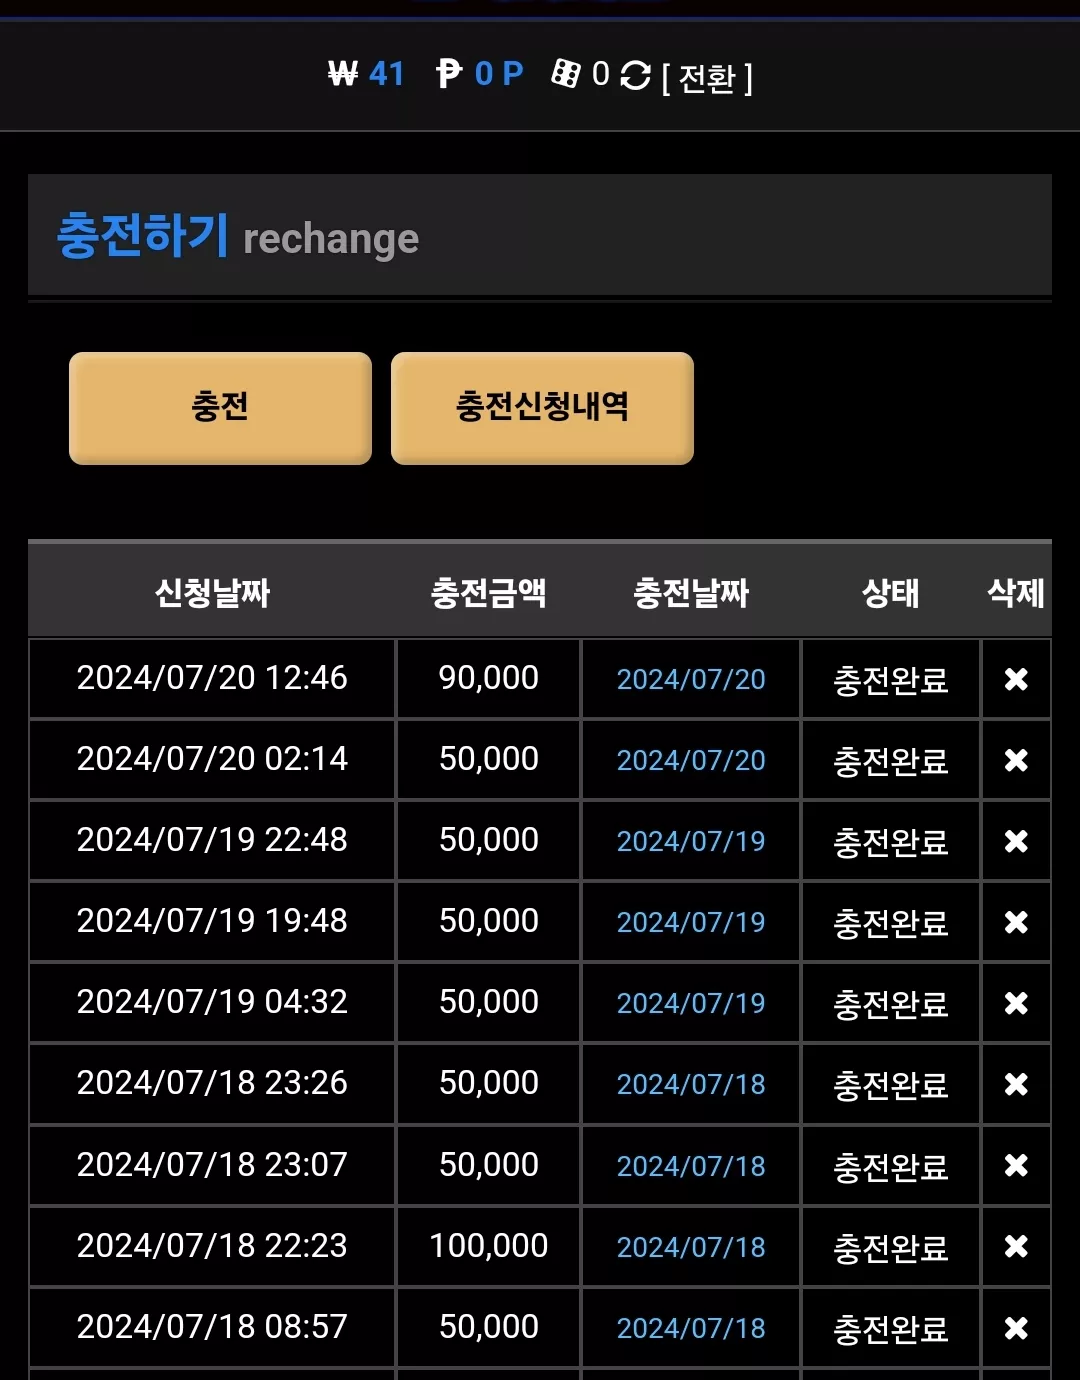This screenshot has width=1080, height=1380.
Task: Click the 신청날짜 column header
Action: tap(212, 593)
